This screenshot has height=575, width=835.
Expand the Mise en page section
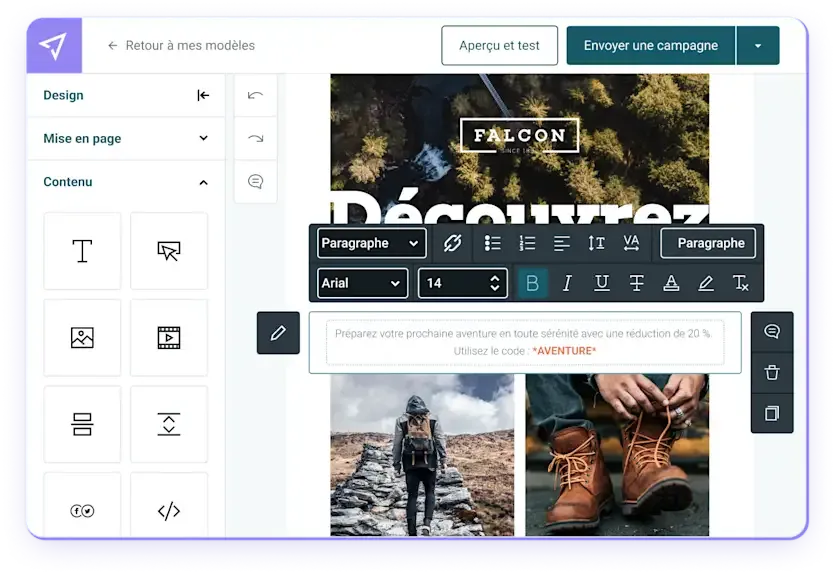tap(125, 139)
